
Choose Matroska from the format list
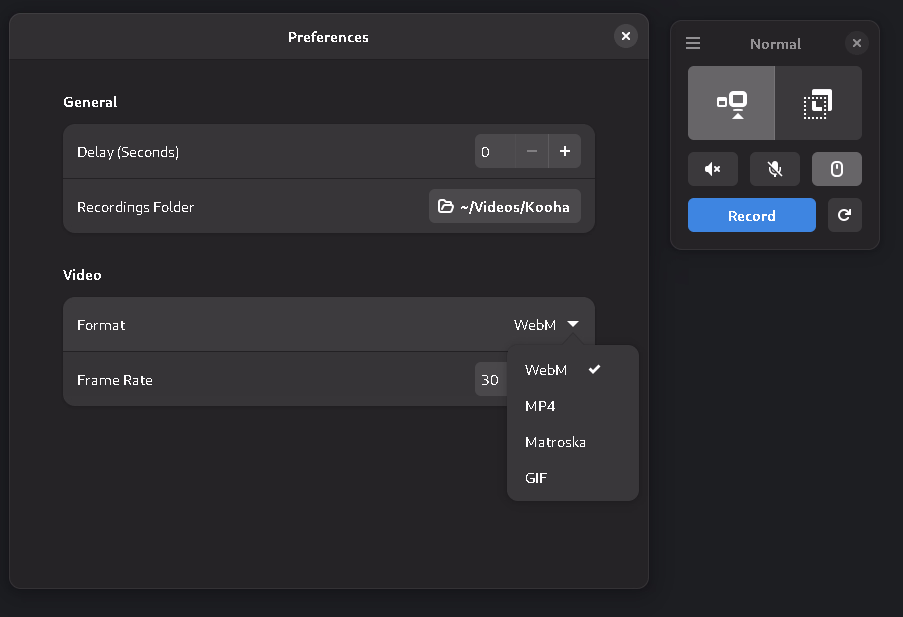click(572, 442)
